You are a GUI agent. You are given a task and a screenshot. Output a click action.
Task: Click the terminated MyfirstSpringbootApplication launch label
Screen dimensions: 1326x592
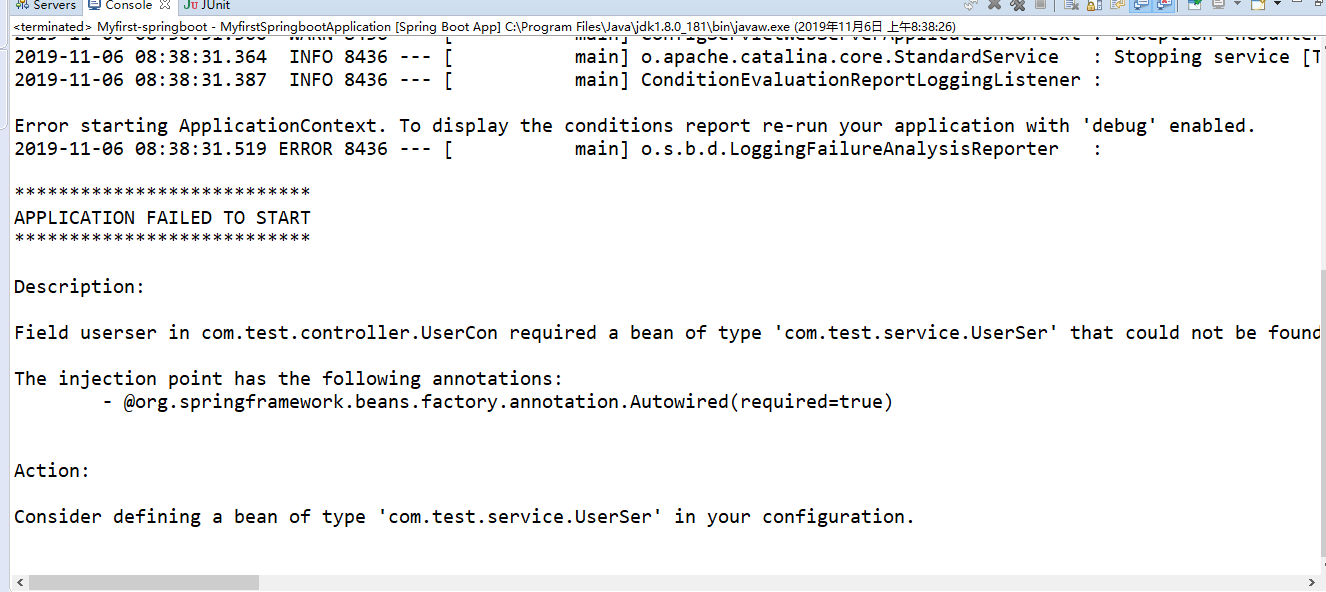tap(485, 26)
